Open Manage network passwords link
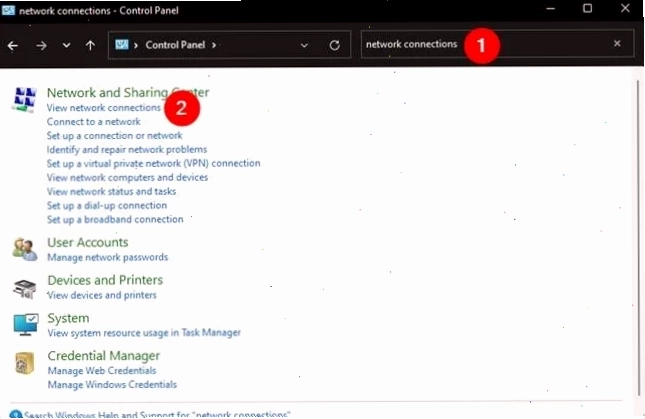 [x=108, y=257]
